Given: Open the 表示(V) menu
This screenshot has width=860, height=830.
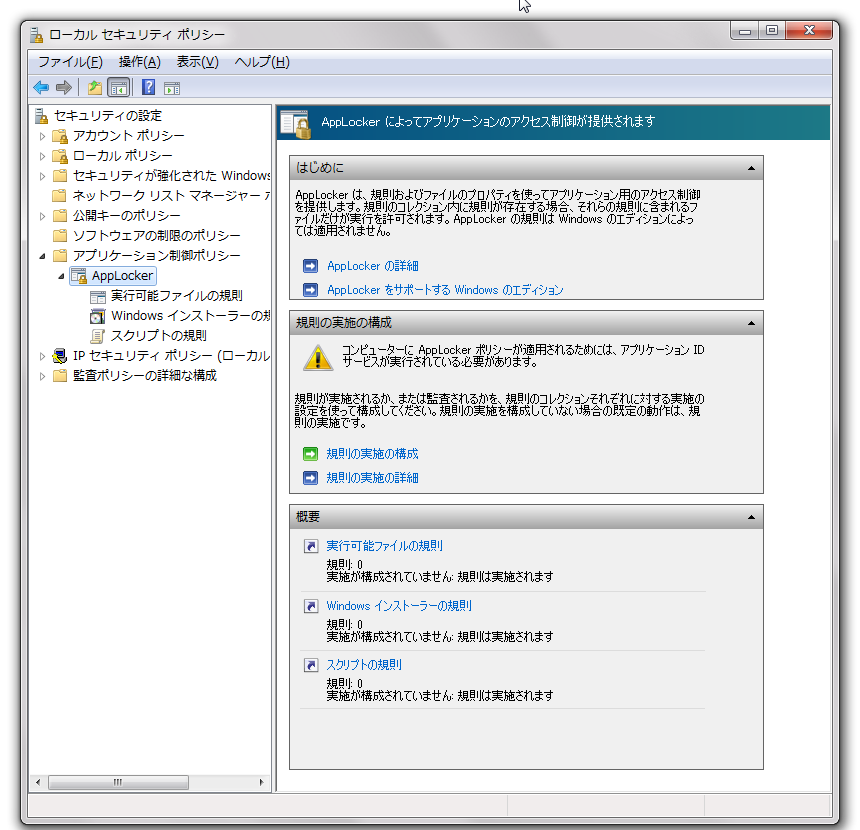Looking at the screenshot, I should click(197, 62).
